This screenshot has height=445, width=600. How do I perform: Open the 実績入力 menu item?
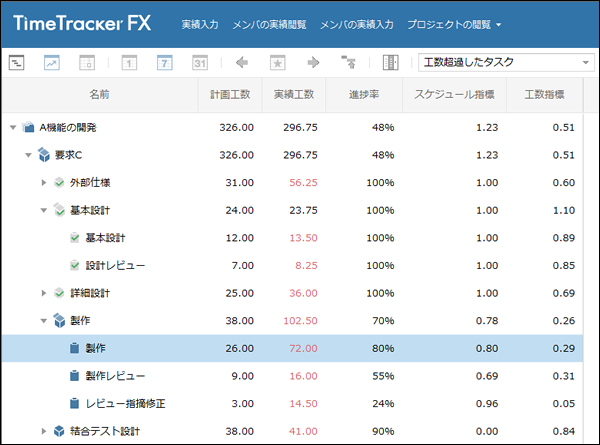(x=200, y=25)
